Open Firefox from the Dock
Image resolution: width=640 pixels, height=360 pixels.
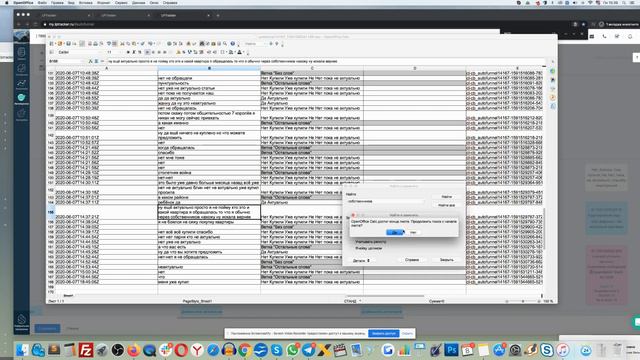point(133,350)
